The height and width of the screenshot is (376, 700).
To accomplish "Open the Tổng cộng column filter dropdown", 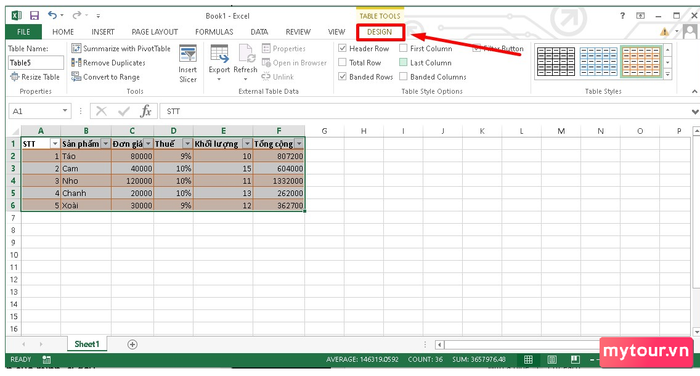I will click(x=299, y=144).
